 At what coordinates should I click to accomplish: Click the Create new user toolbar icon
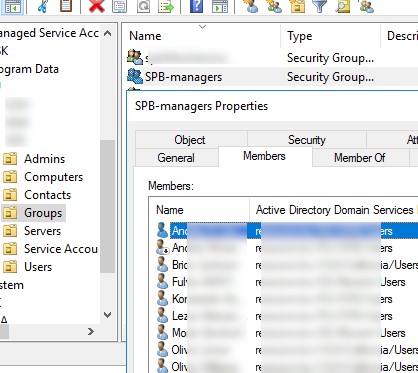pyautogui.click(x=251, y=6)
